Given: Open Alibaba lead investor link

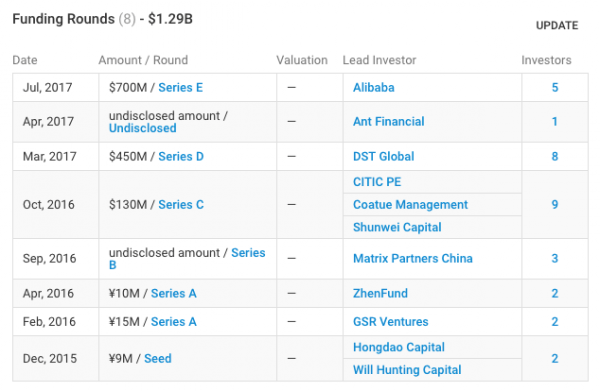Looking at the screenshot, I should click(373, 88).
